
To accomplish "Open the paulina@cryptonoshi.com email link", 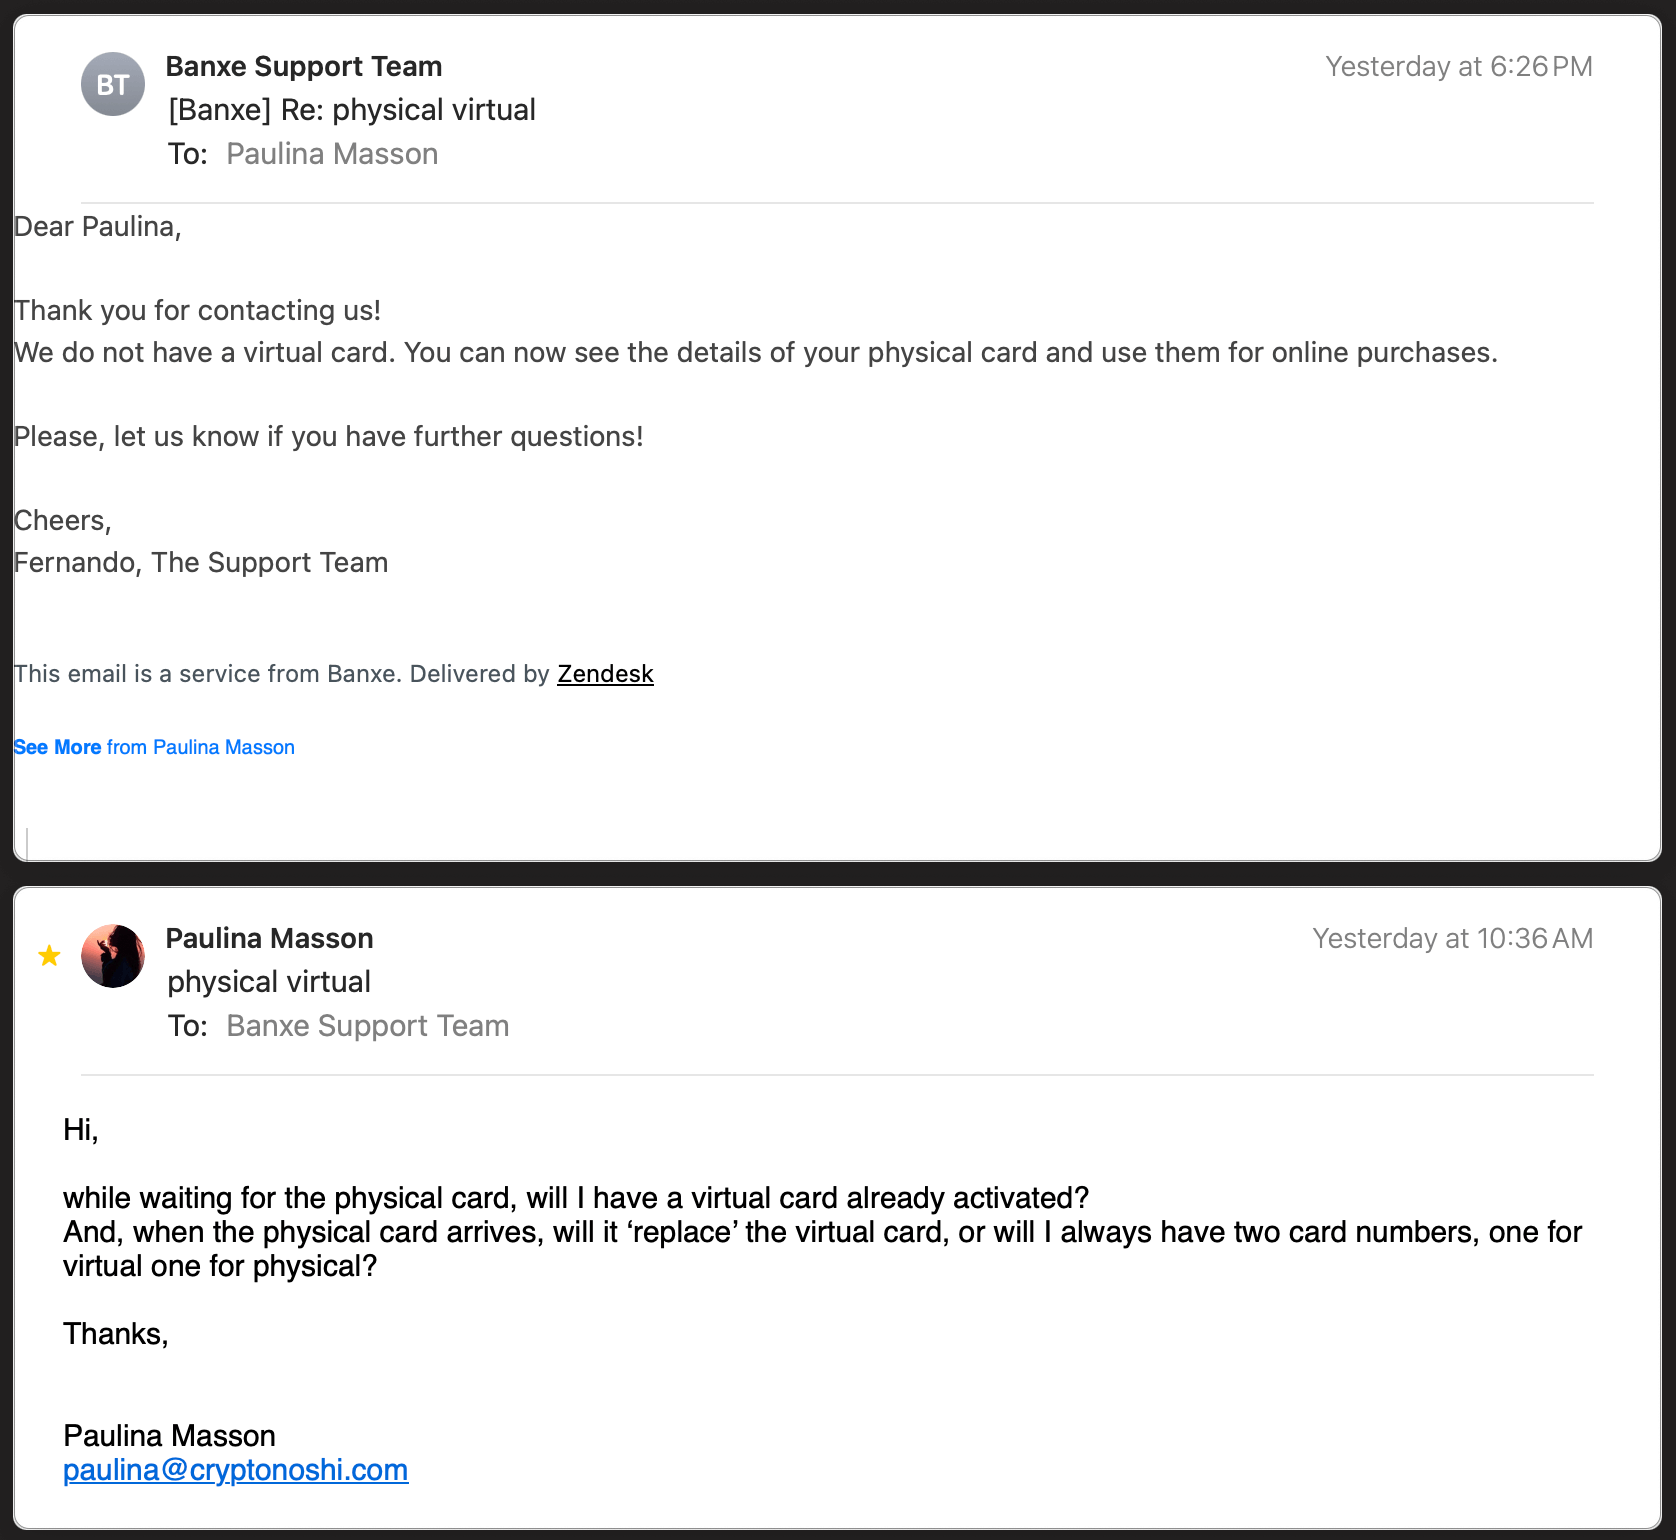I will click(236, 1470).
